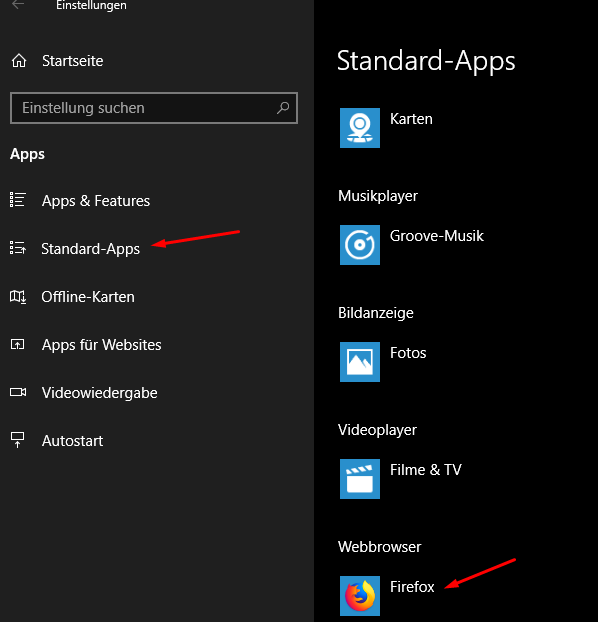
Task: Click the Firefox browser icon
Action: point(360,596)
